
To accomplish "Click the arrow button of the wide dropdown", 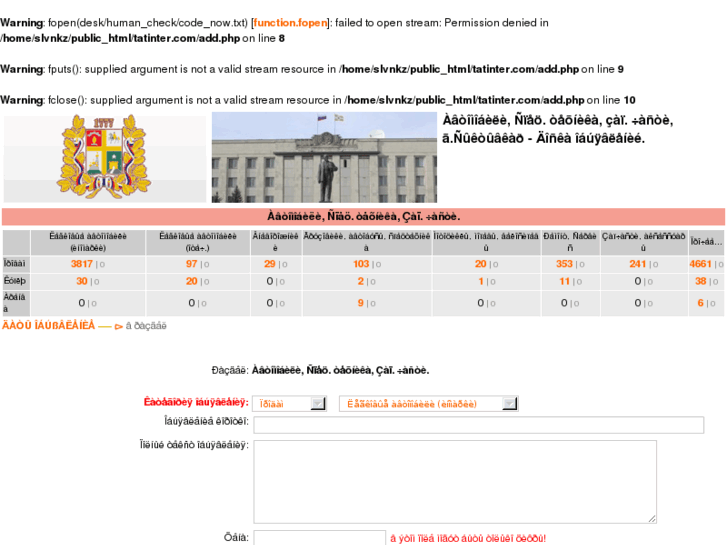I will point(510,404).
